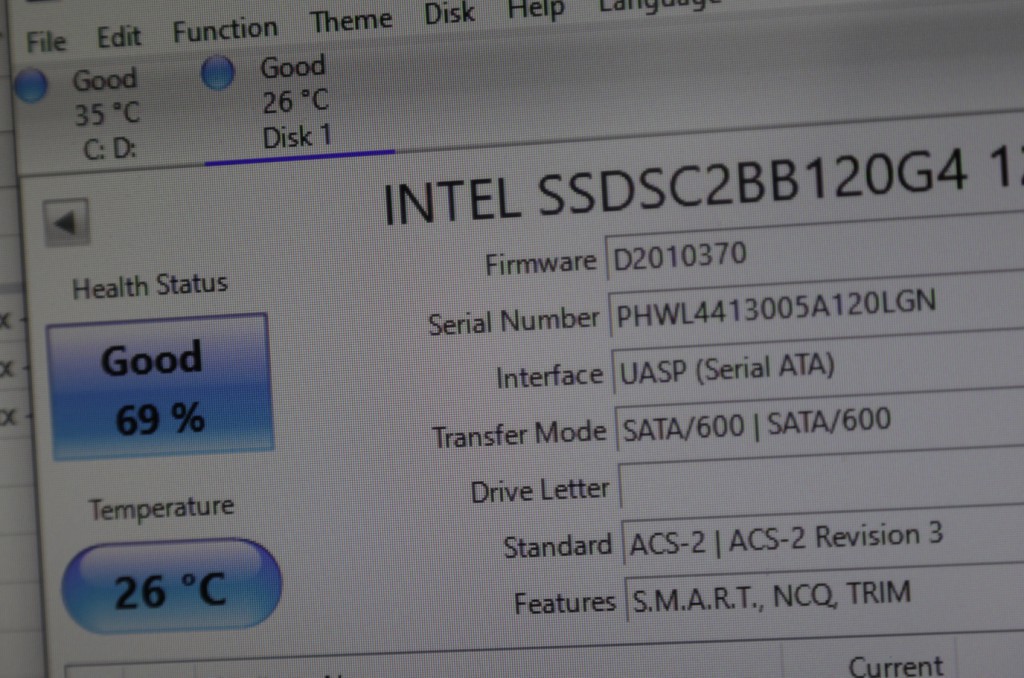Click the blue status dot for C: D: drive
The width and height of the screenshot is (1024, 678).
coord(31,86)
